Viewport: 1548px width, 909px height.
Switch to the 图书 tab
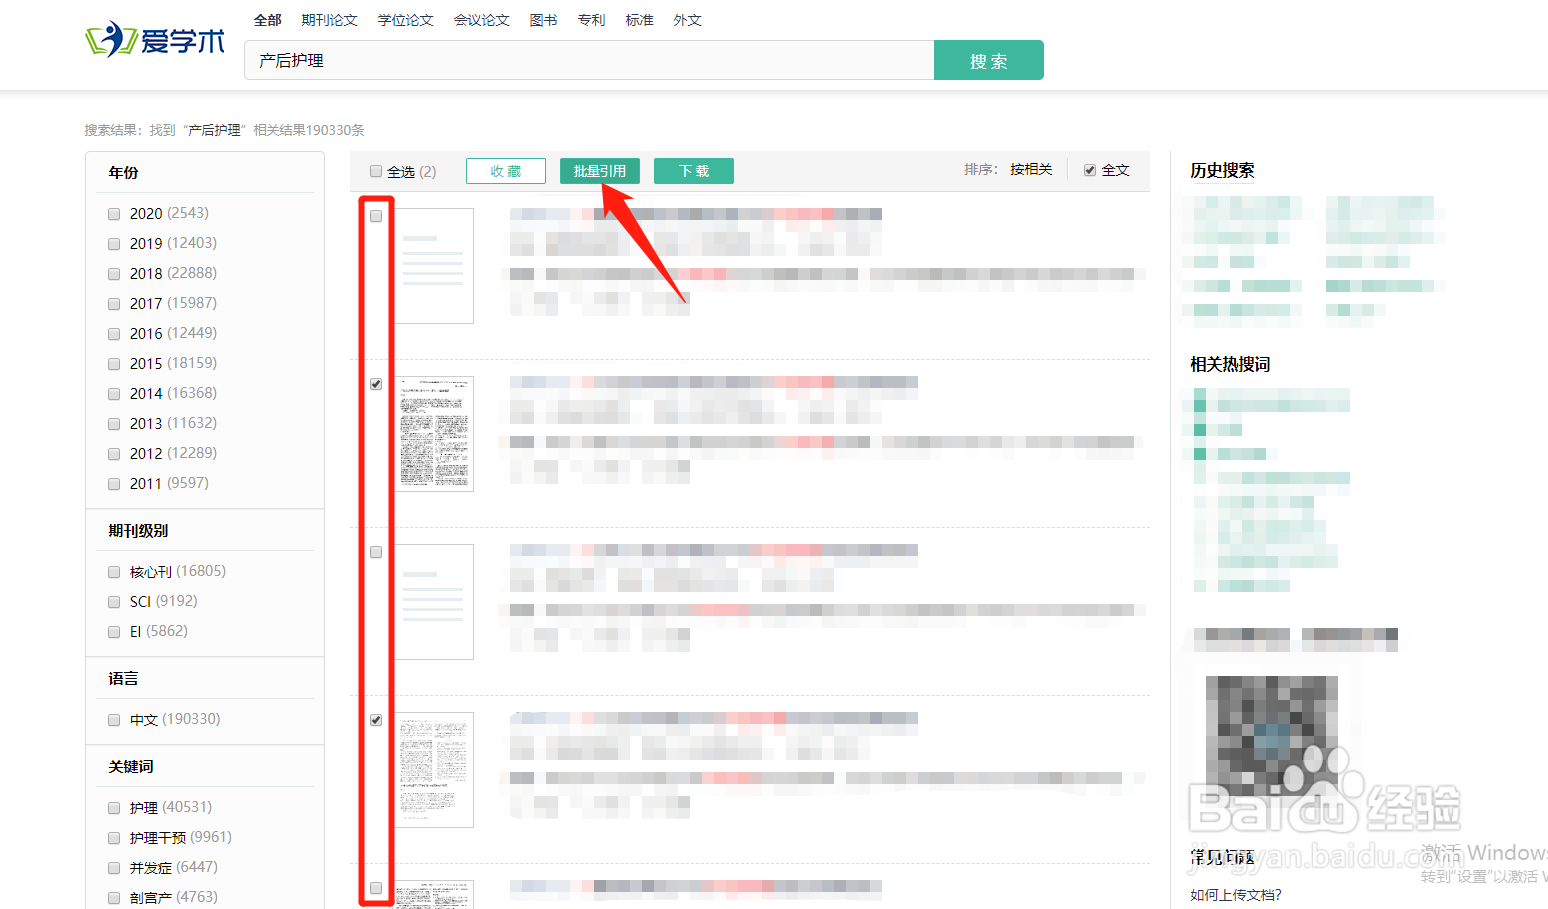click(x=543, y=20)
